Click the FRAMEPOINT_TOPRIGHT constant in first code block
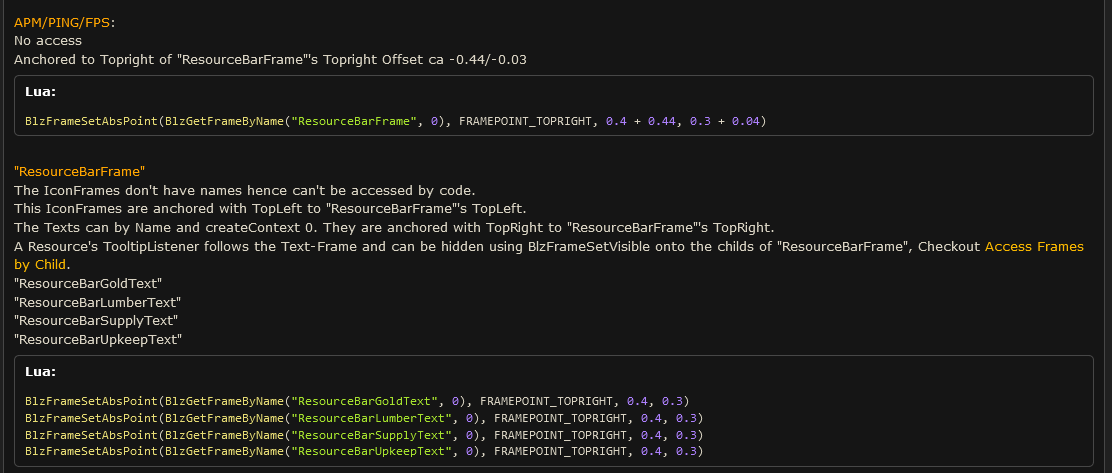 click(x=525, y=121)
